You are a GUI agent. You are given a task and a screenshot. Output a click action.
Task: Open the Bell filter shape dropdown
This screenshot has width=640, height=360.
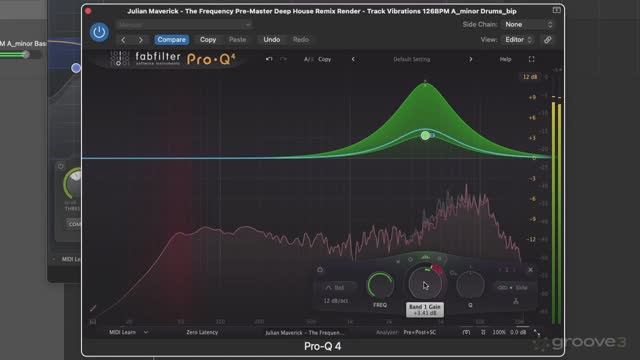coord(339,288)
